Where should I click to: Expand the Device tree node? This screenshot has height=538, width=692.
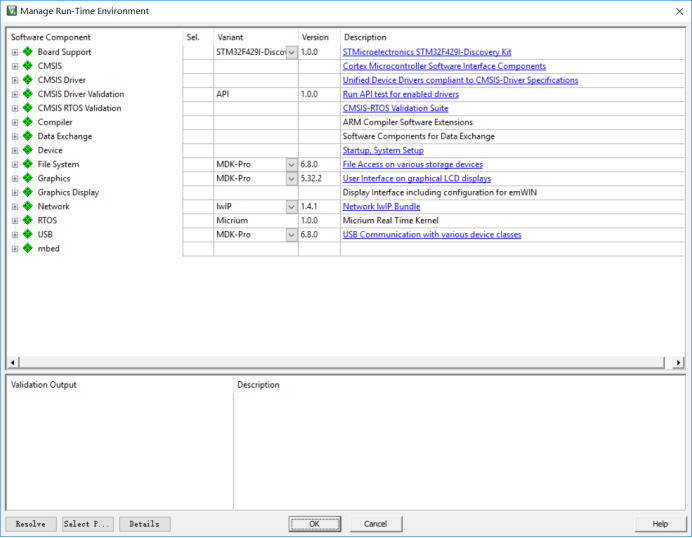pos(15,150)
